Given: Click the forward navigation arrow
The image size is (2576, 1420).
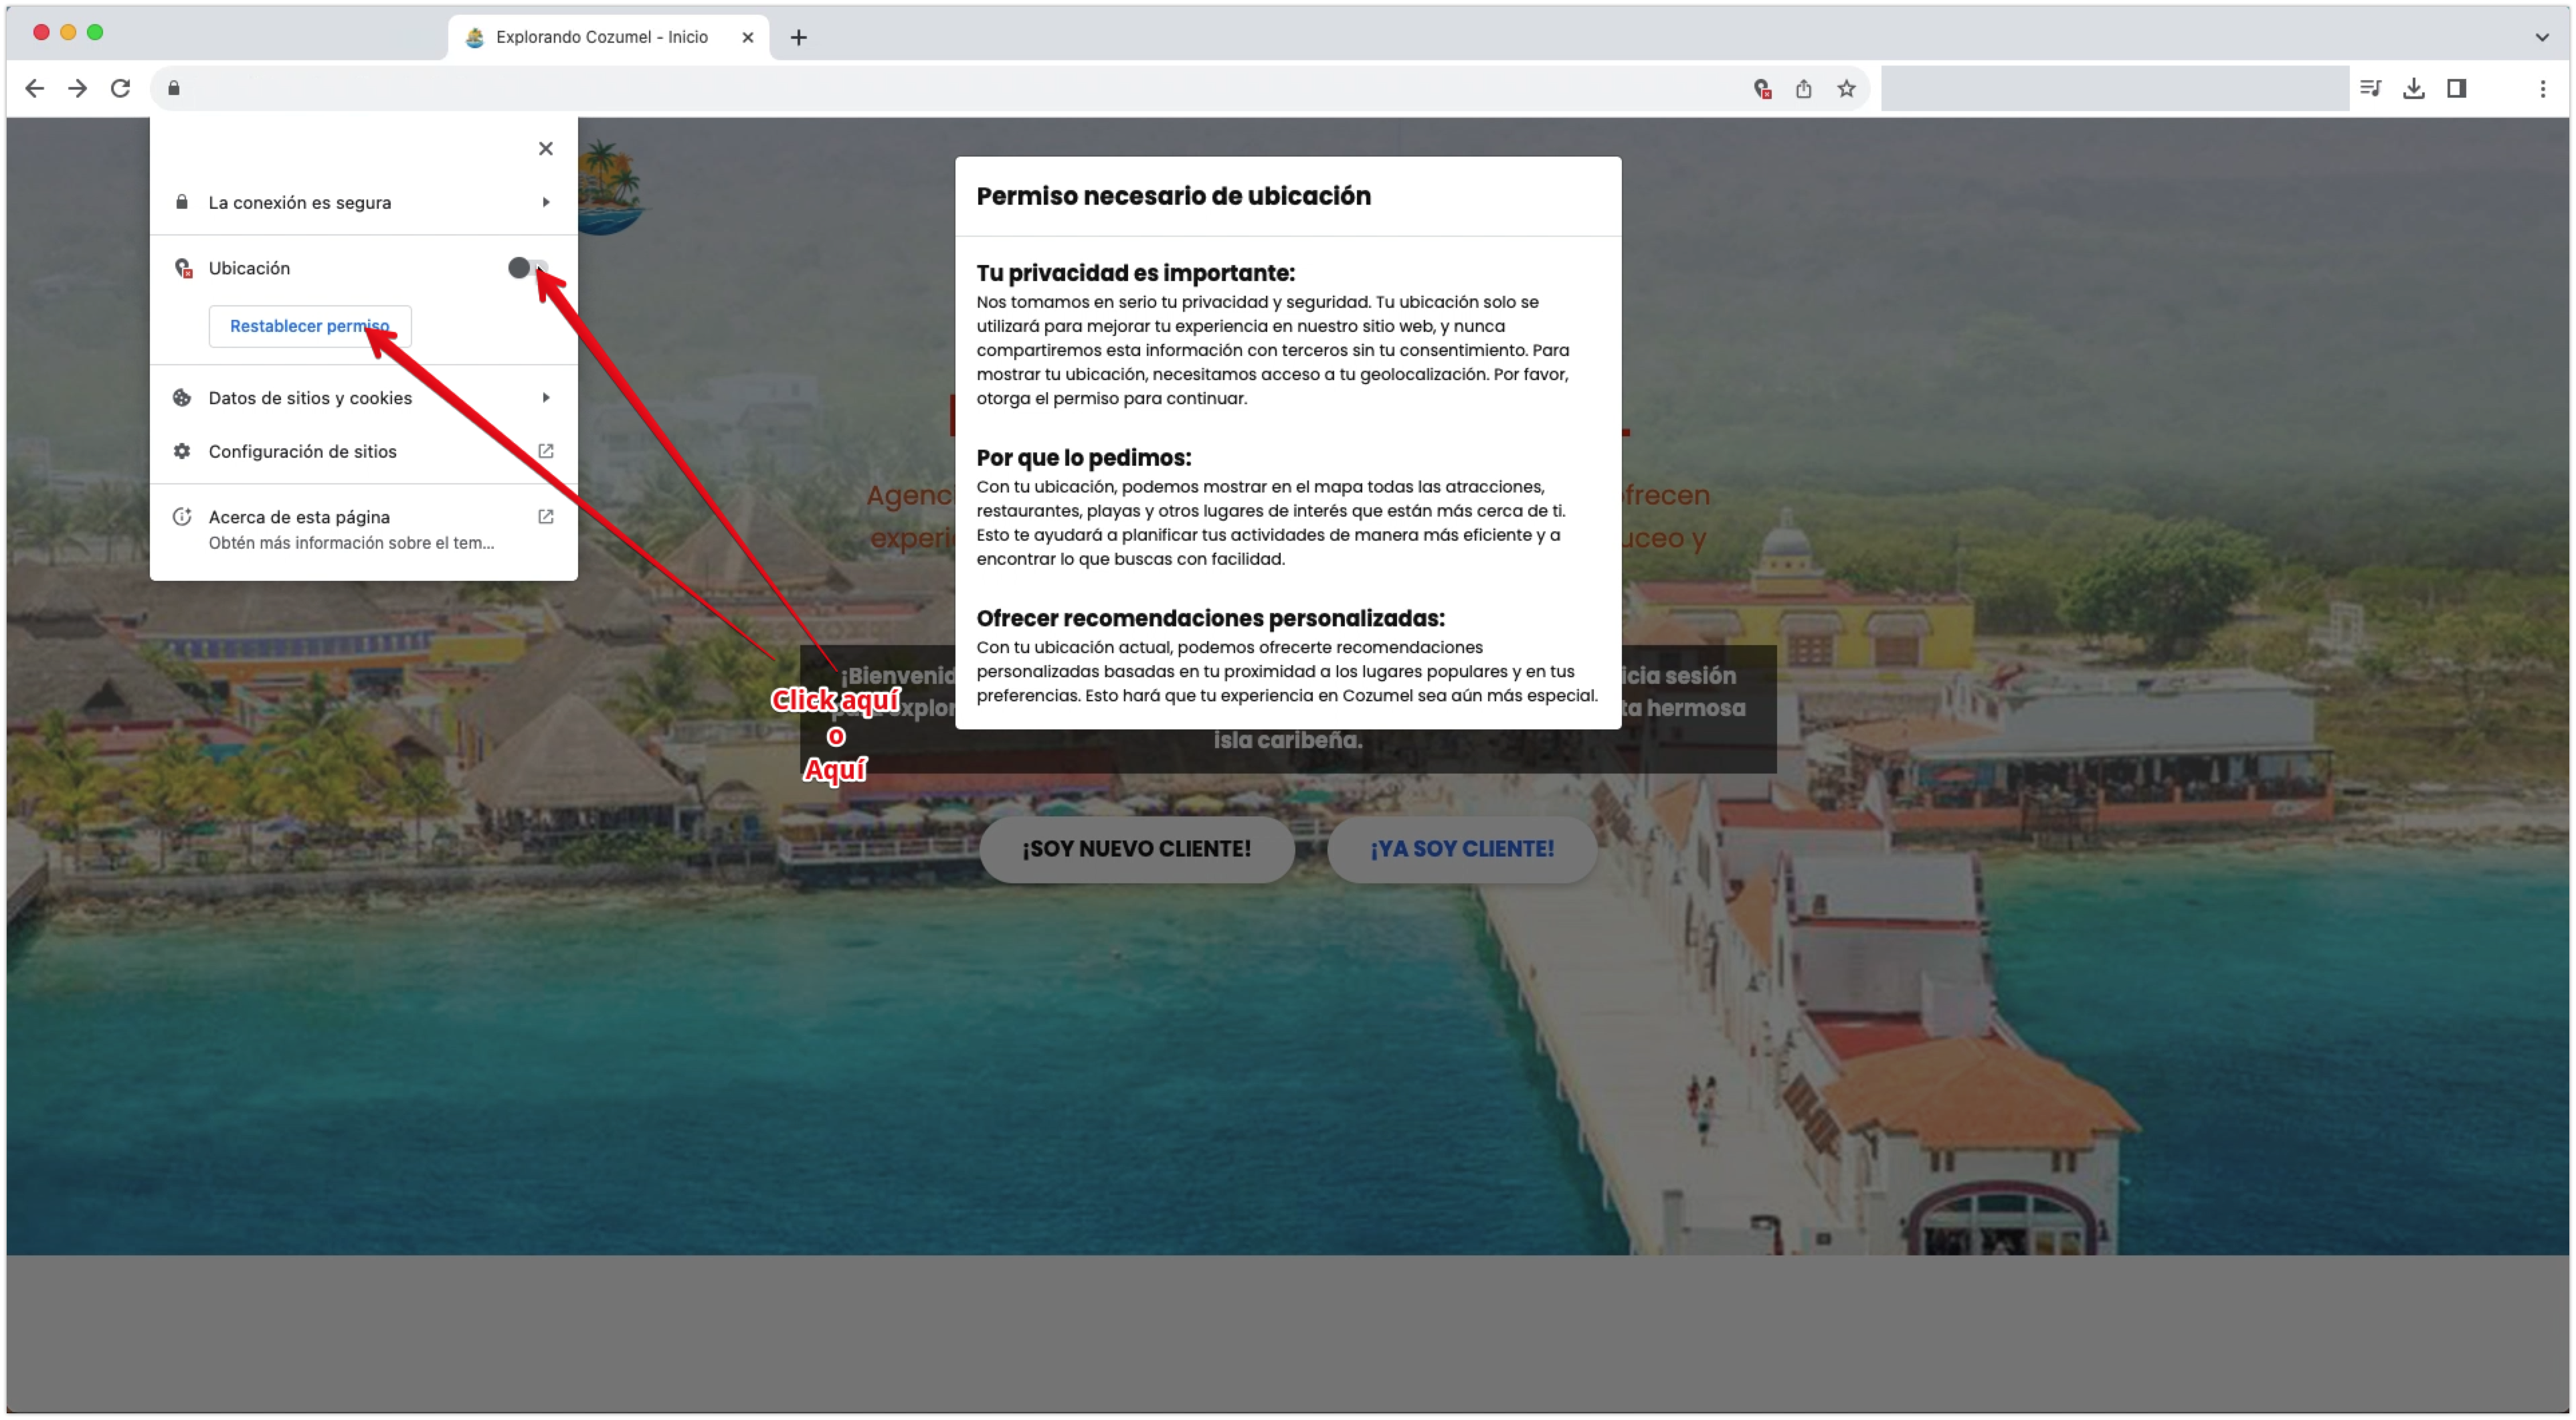Looking at the screenshot, I should tap(77, 88).
